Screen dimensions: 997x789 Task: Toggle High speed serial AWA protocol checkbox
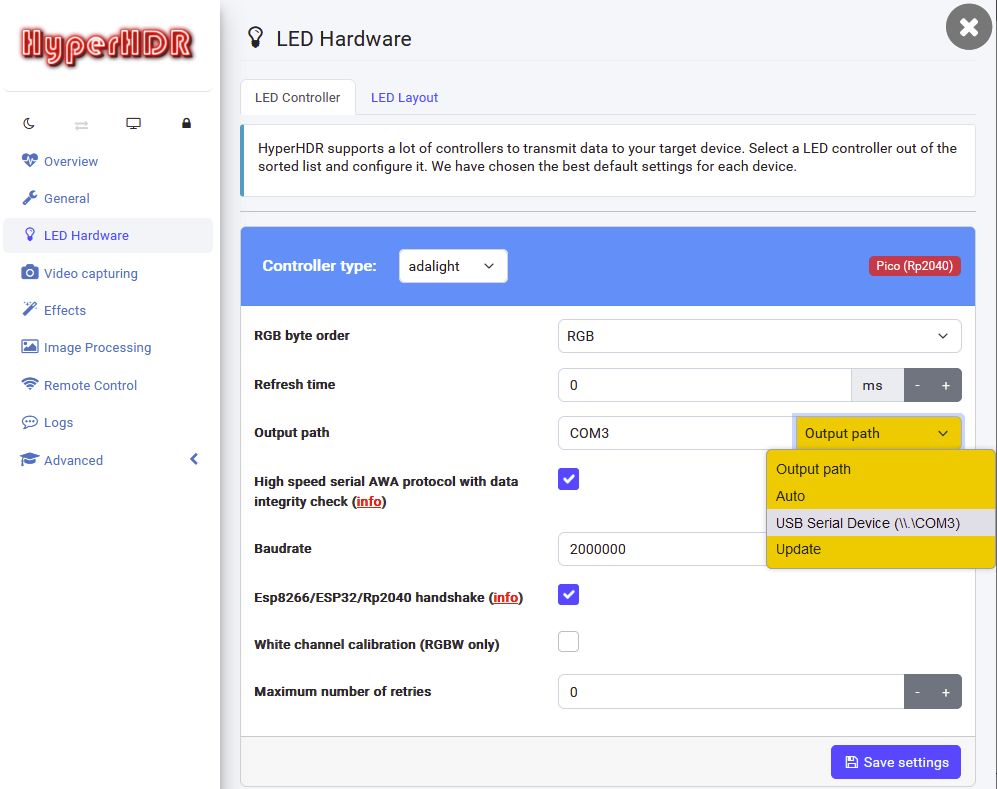coord(568,479)
